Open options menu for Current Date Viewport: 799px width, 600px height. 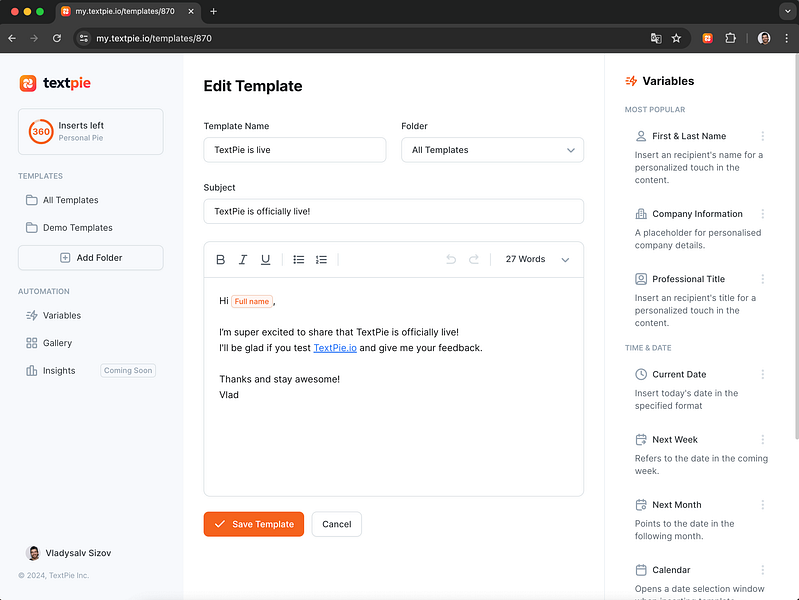pos(762,374)
